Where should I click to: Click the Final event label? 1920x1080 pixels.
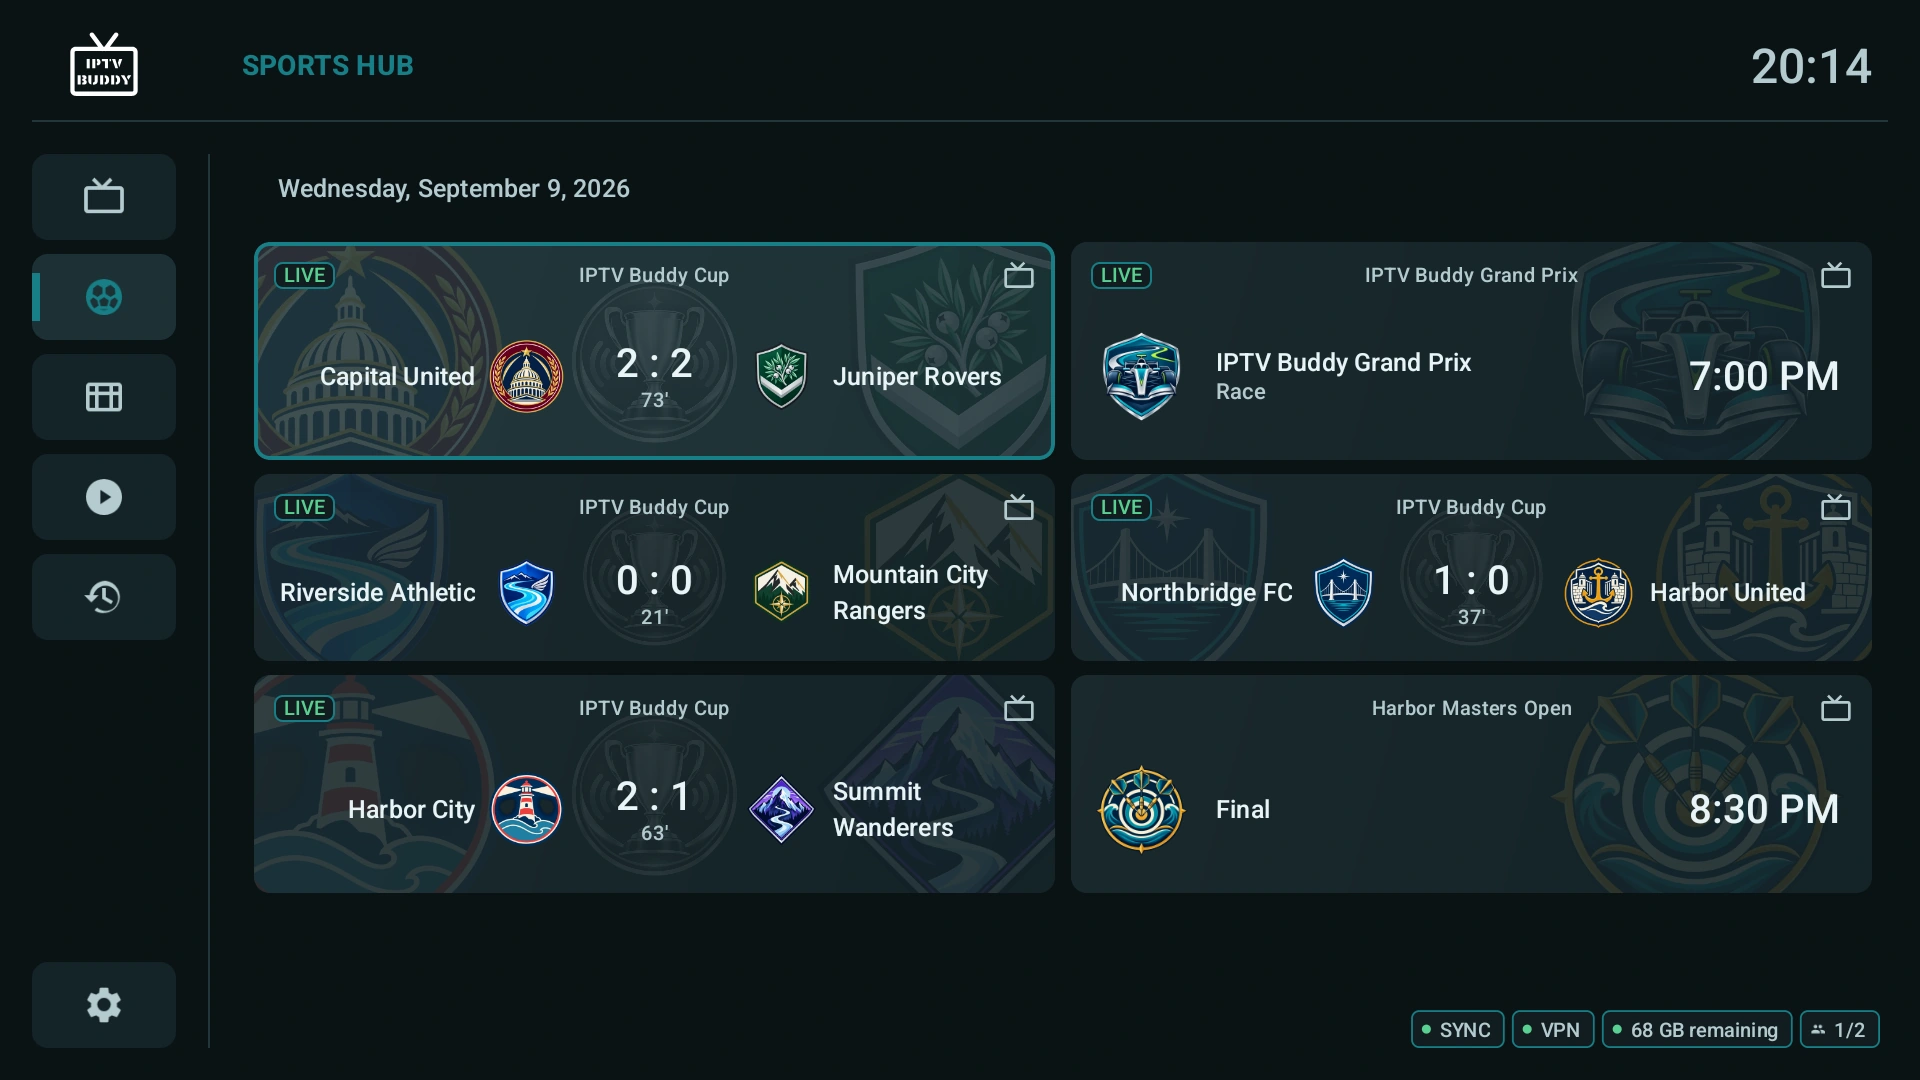coord(1243,810)
